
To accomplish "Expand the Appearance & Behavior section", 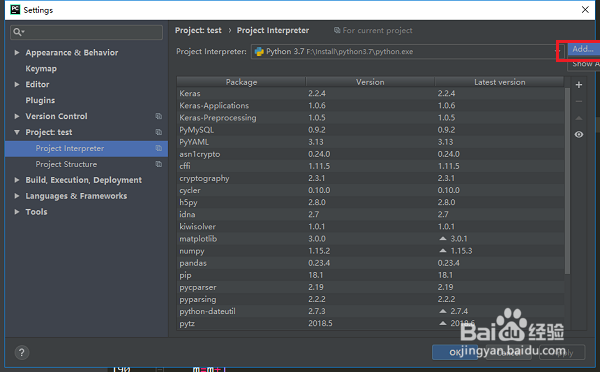I will tap(17, 52).
